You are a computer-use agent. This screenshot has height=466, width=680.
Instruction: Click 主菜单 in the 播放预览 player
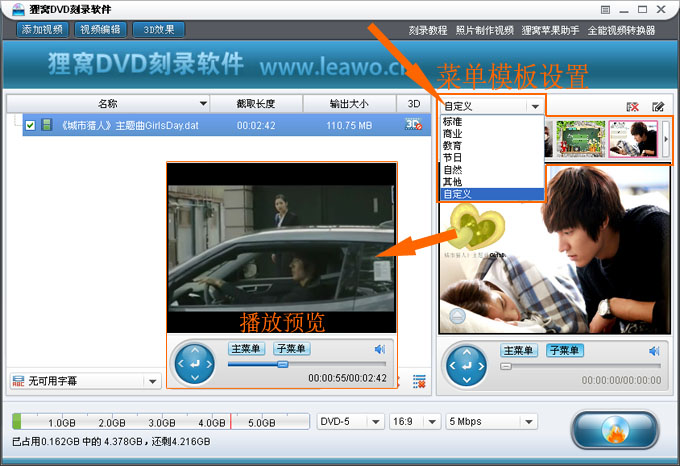246,349
